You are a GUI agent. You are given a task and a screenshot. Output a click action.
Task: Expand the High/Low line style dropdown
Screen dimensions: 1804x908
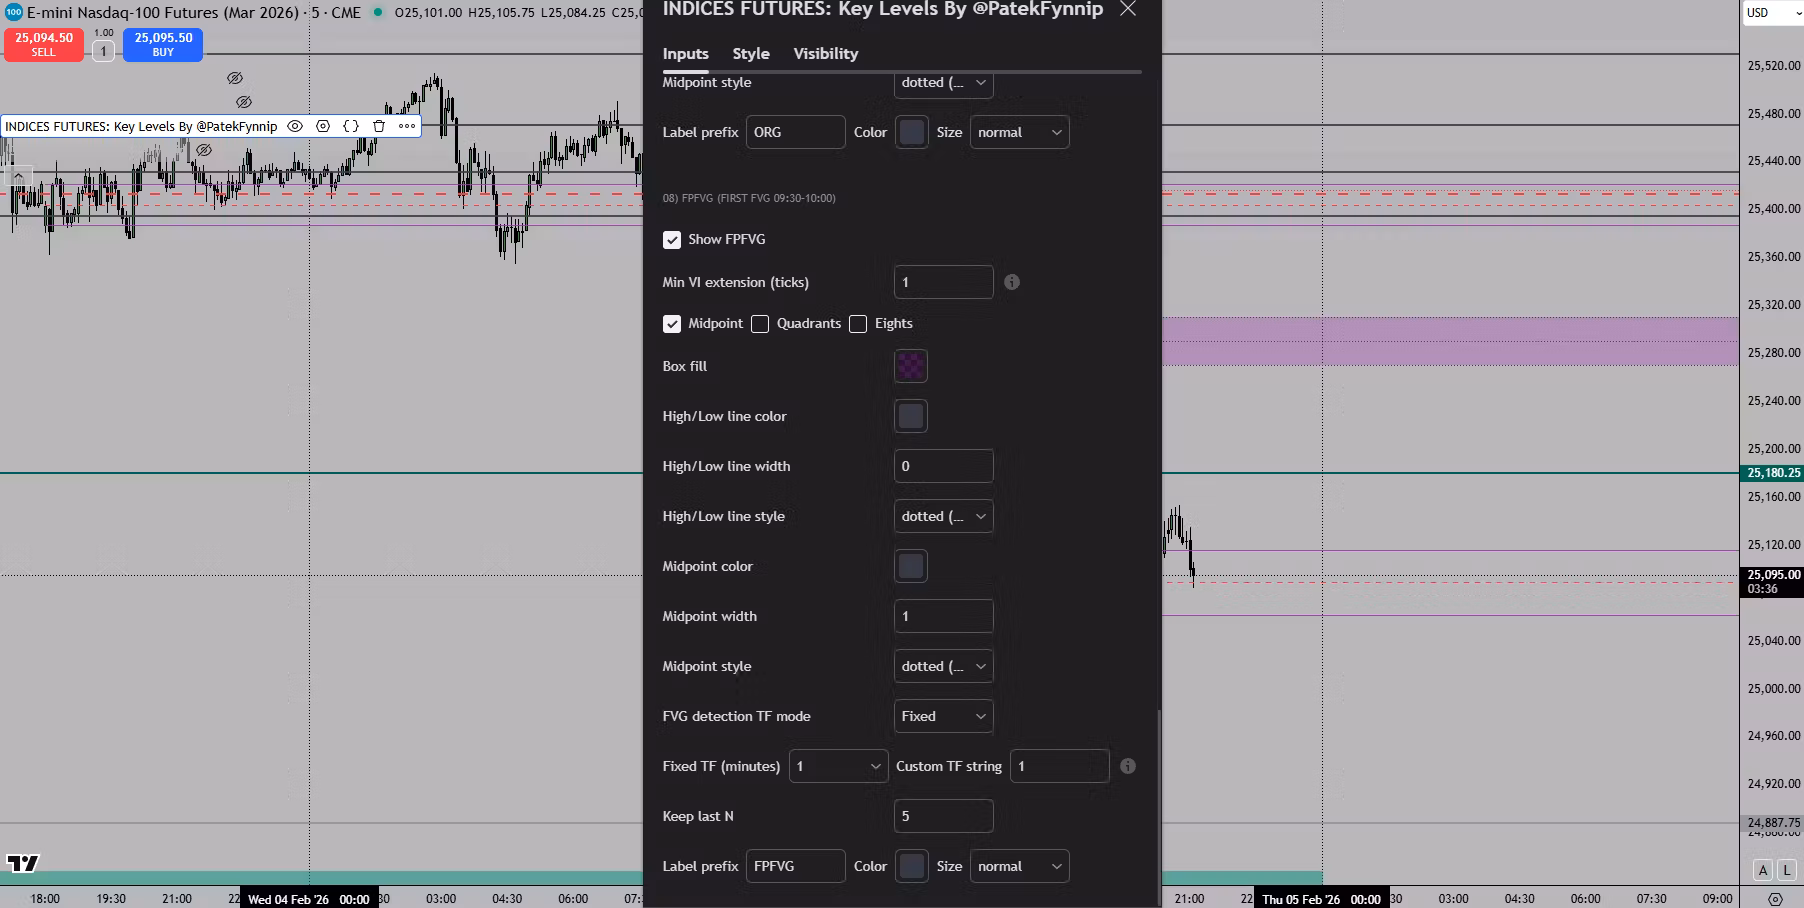pos(943,516)
